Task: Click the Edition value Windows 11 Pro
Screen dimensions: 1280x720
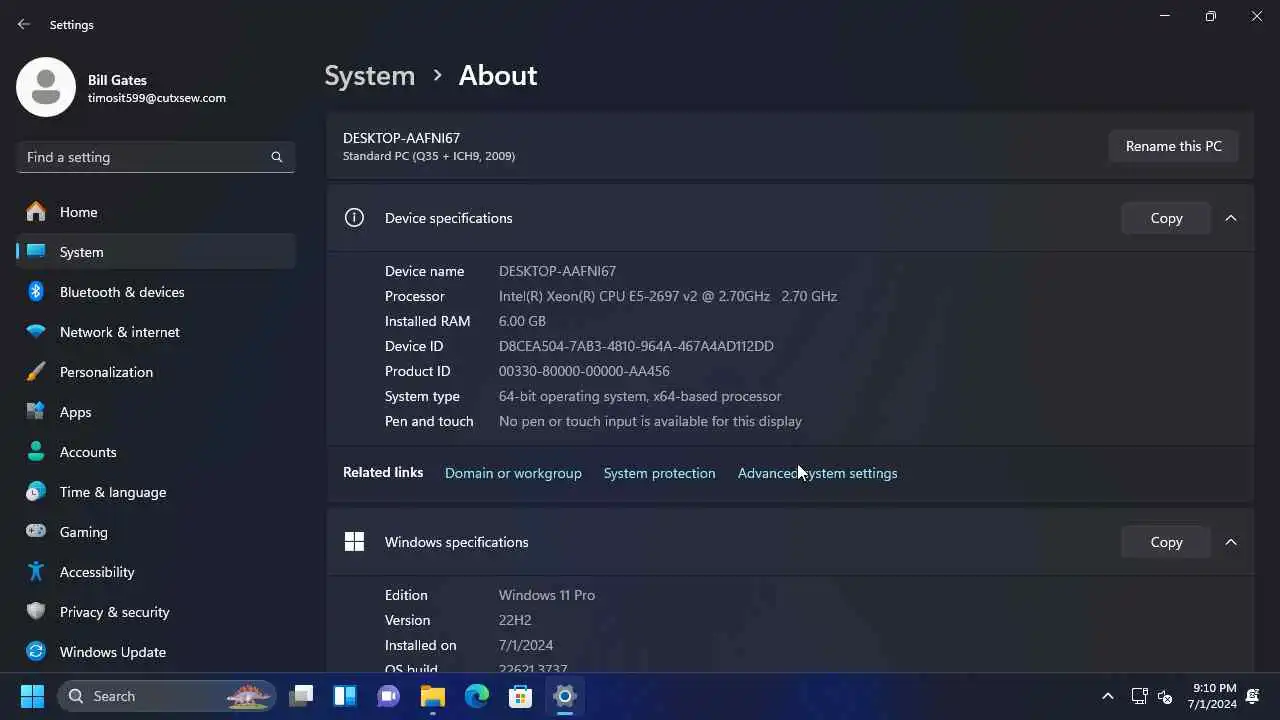Action: pos(547,595)
